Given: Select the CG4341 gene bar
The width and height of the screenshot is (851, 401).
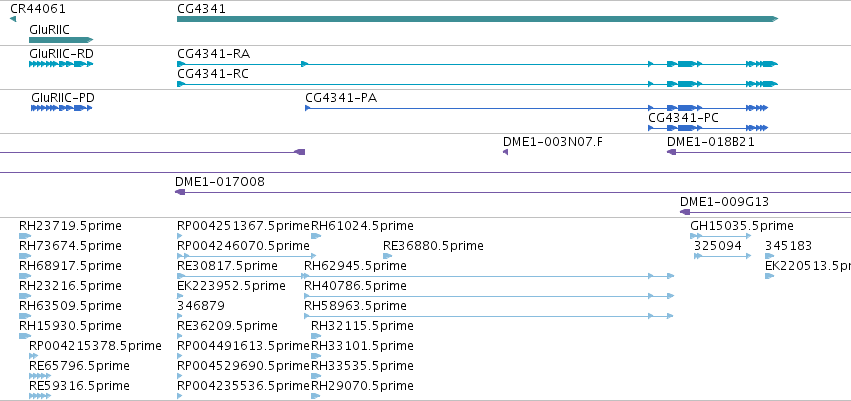Looking at the screenshot, I should tap(478, 19).
